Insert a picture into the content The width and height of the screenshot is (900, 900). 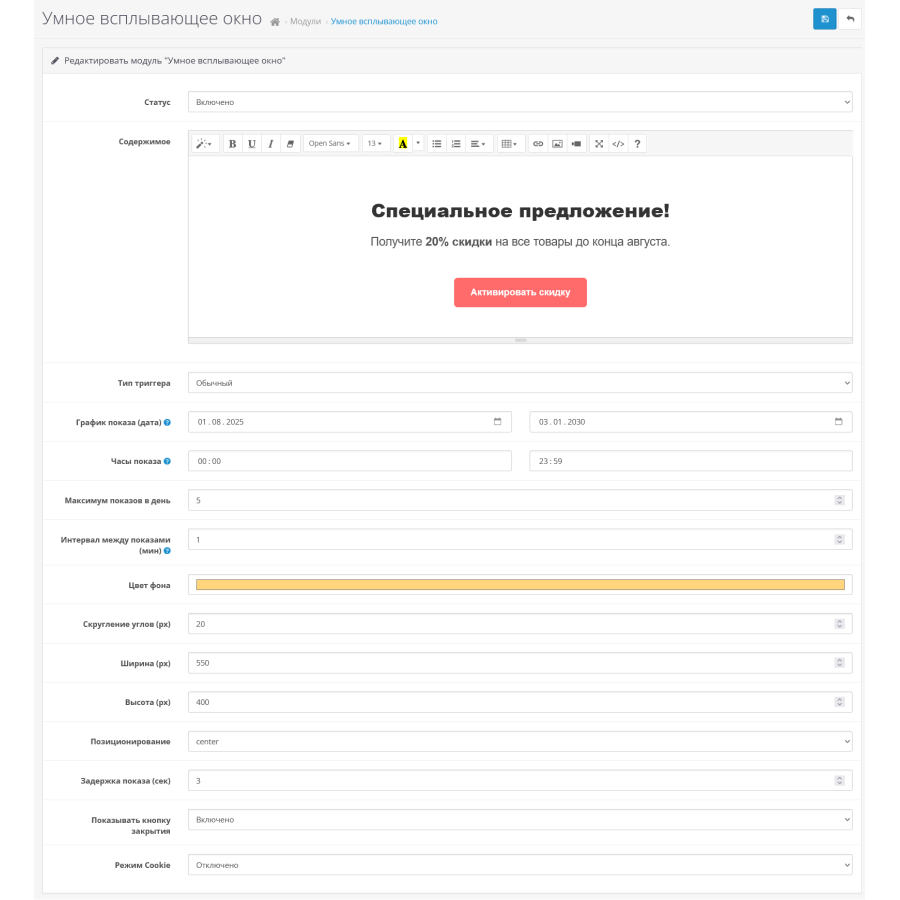coord(557,143)
